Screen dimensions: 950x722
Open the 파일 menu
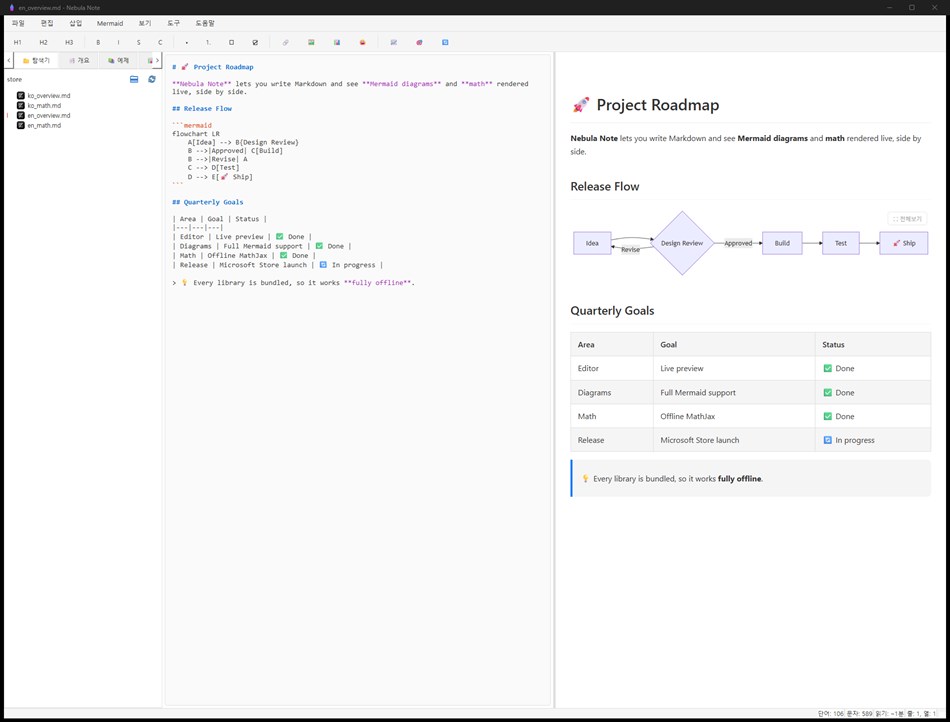point(18,23)
